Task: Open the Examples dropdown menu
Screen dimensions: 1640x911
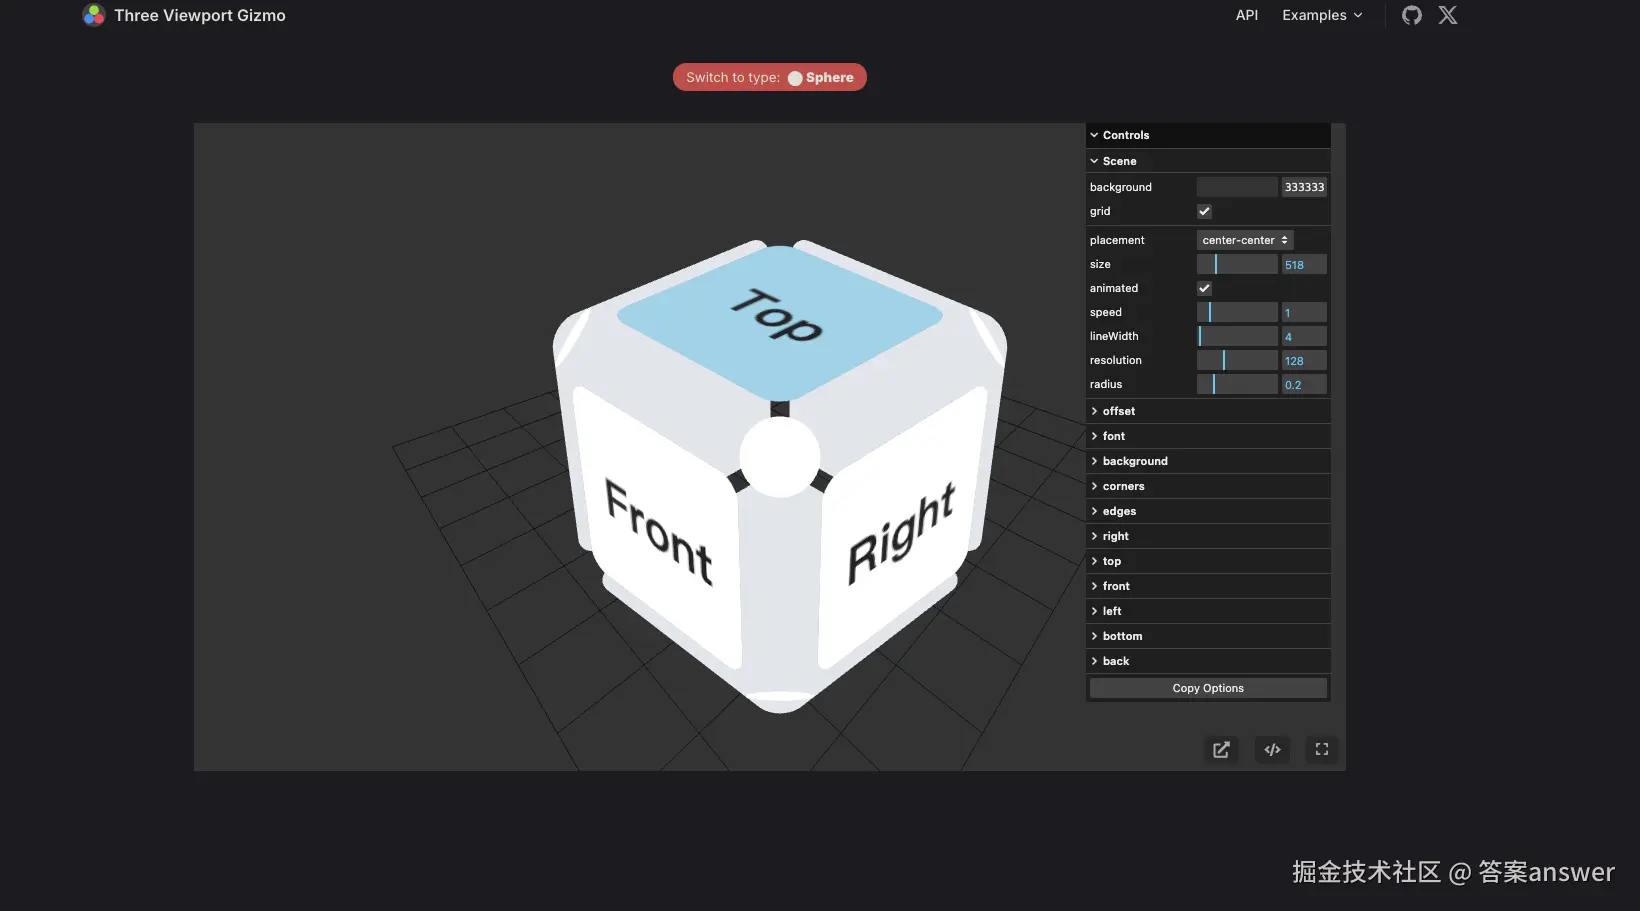Action: pyautogui.click(x=1322, y=15)
